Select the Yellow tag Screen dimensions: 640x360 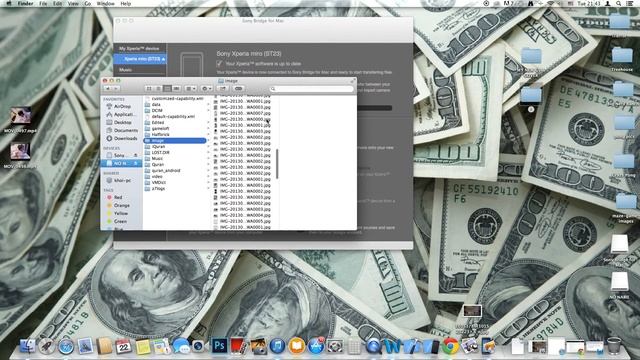click(122, 213)
